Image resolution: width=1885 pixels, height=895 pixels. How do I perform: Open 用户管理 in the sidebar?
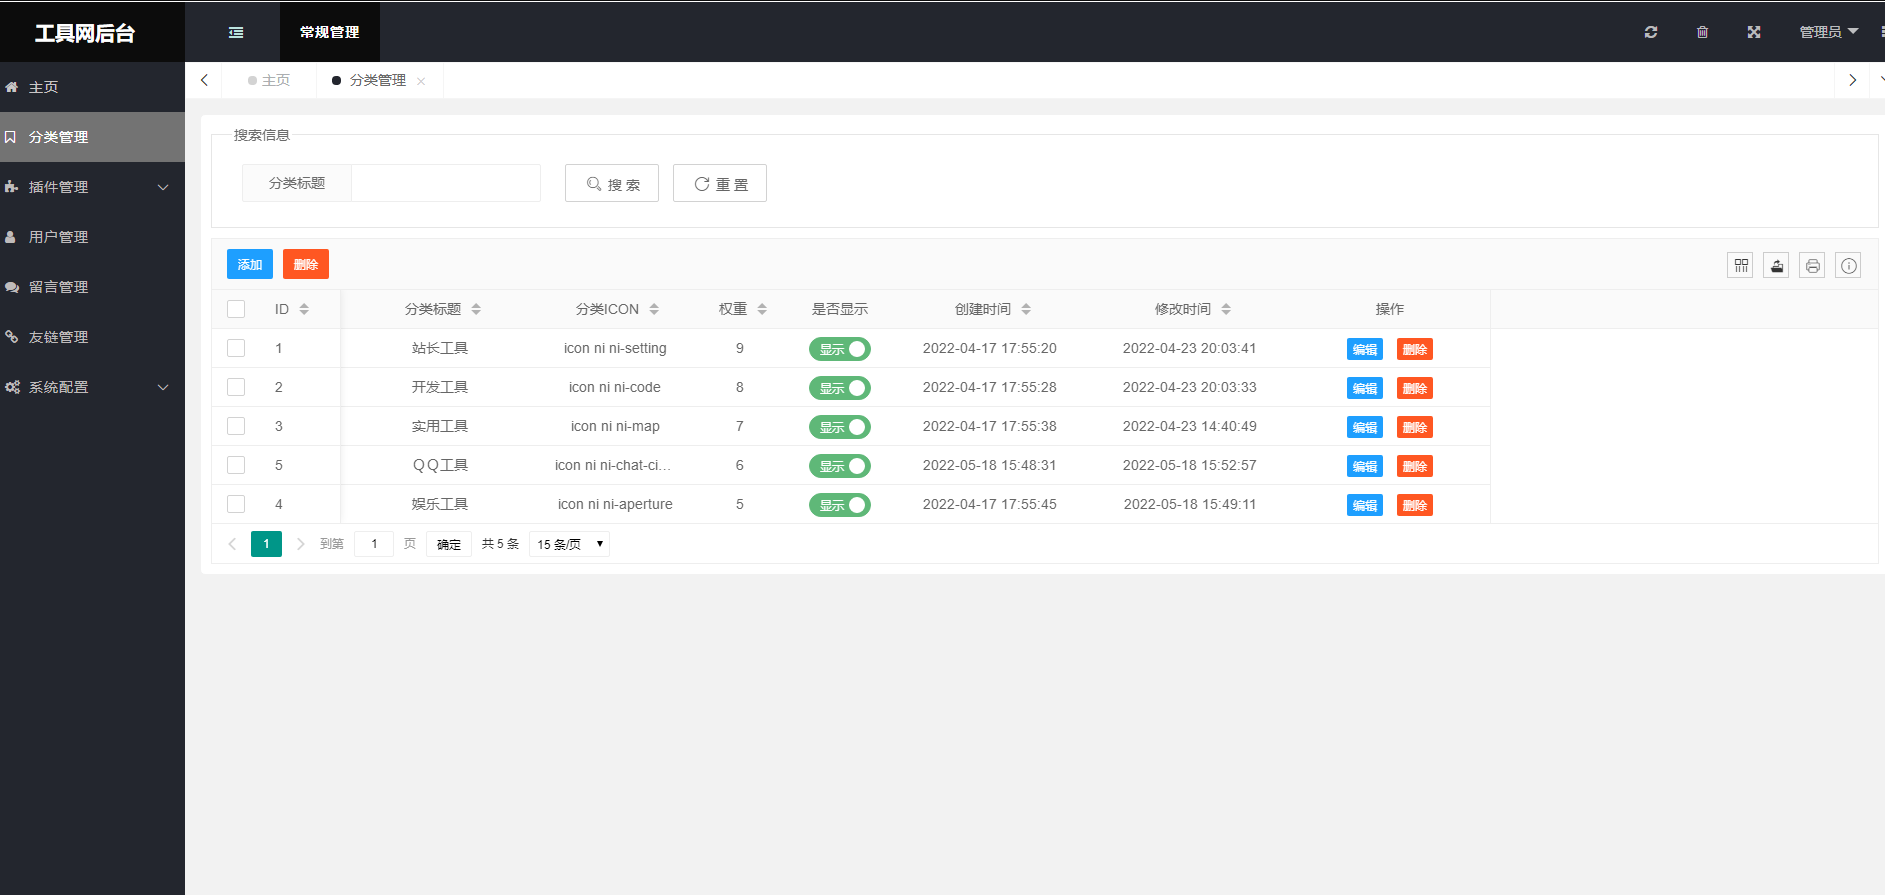[59, 237]
